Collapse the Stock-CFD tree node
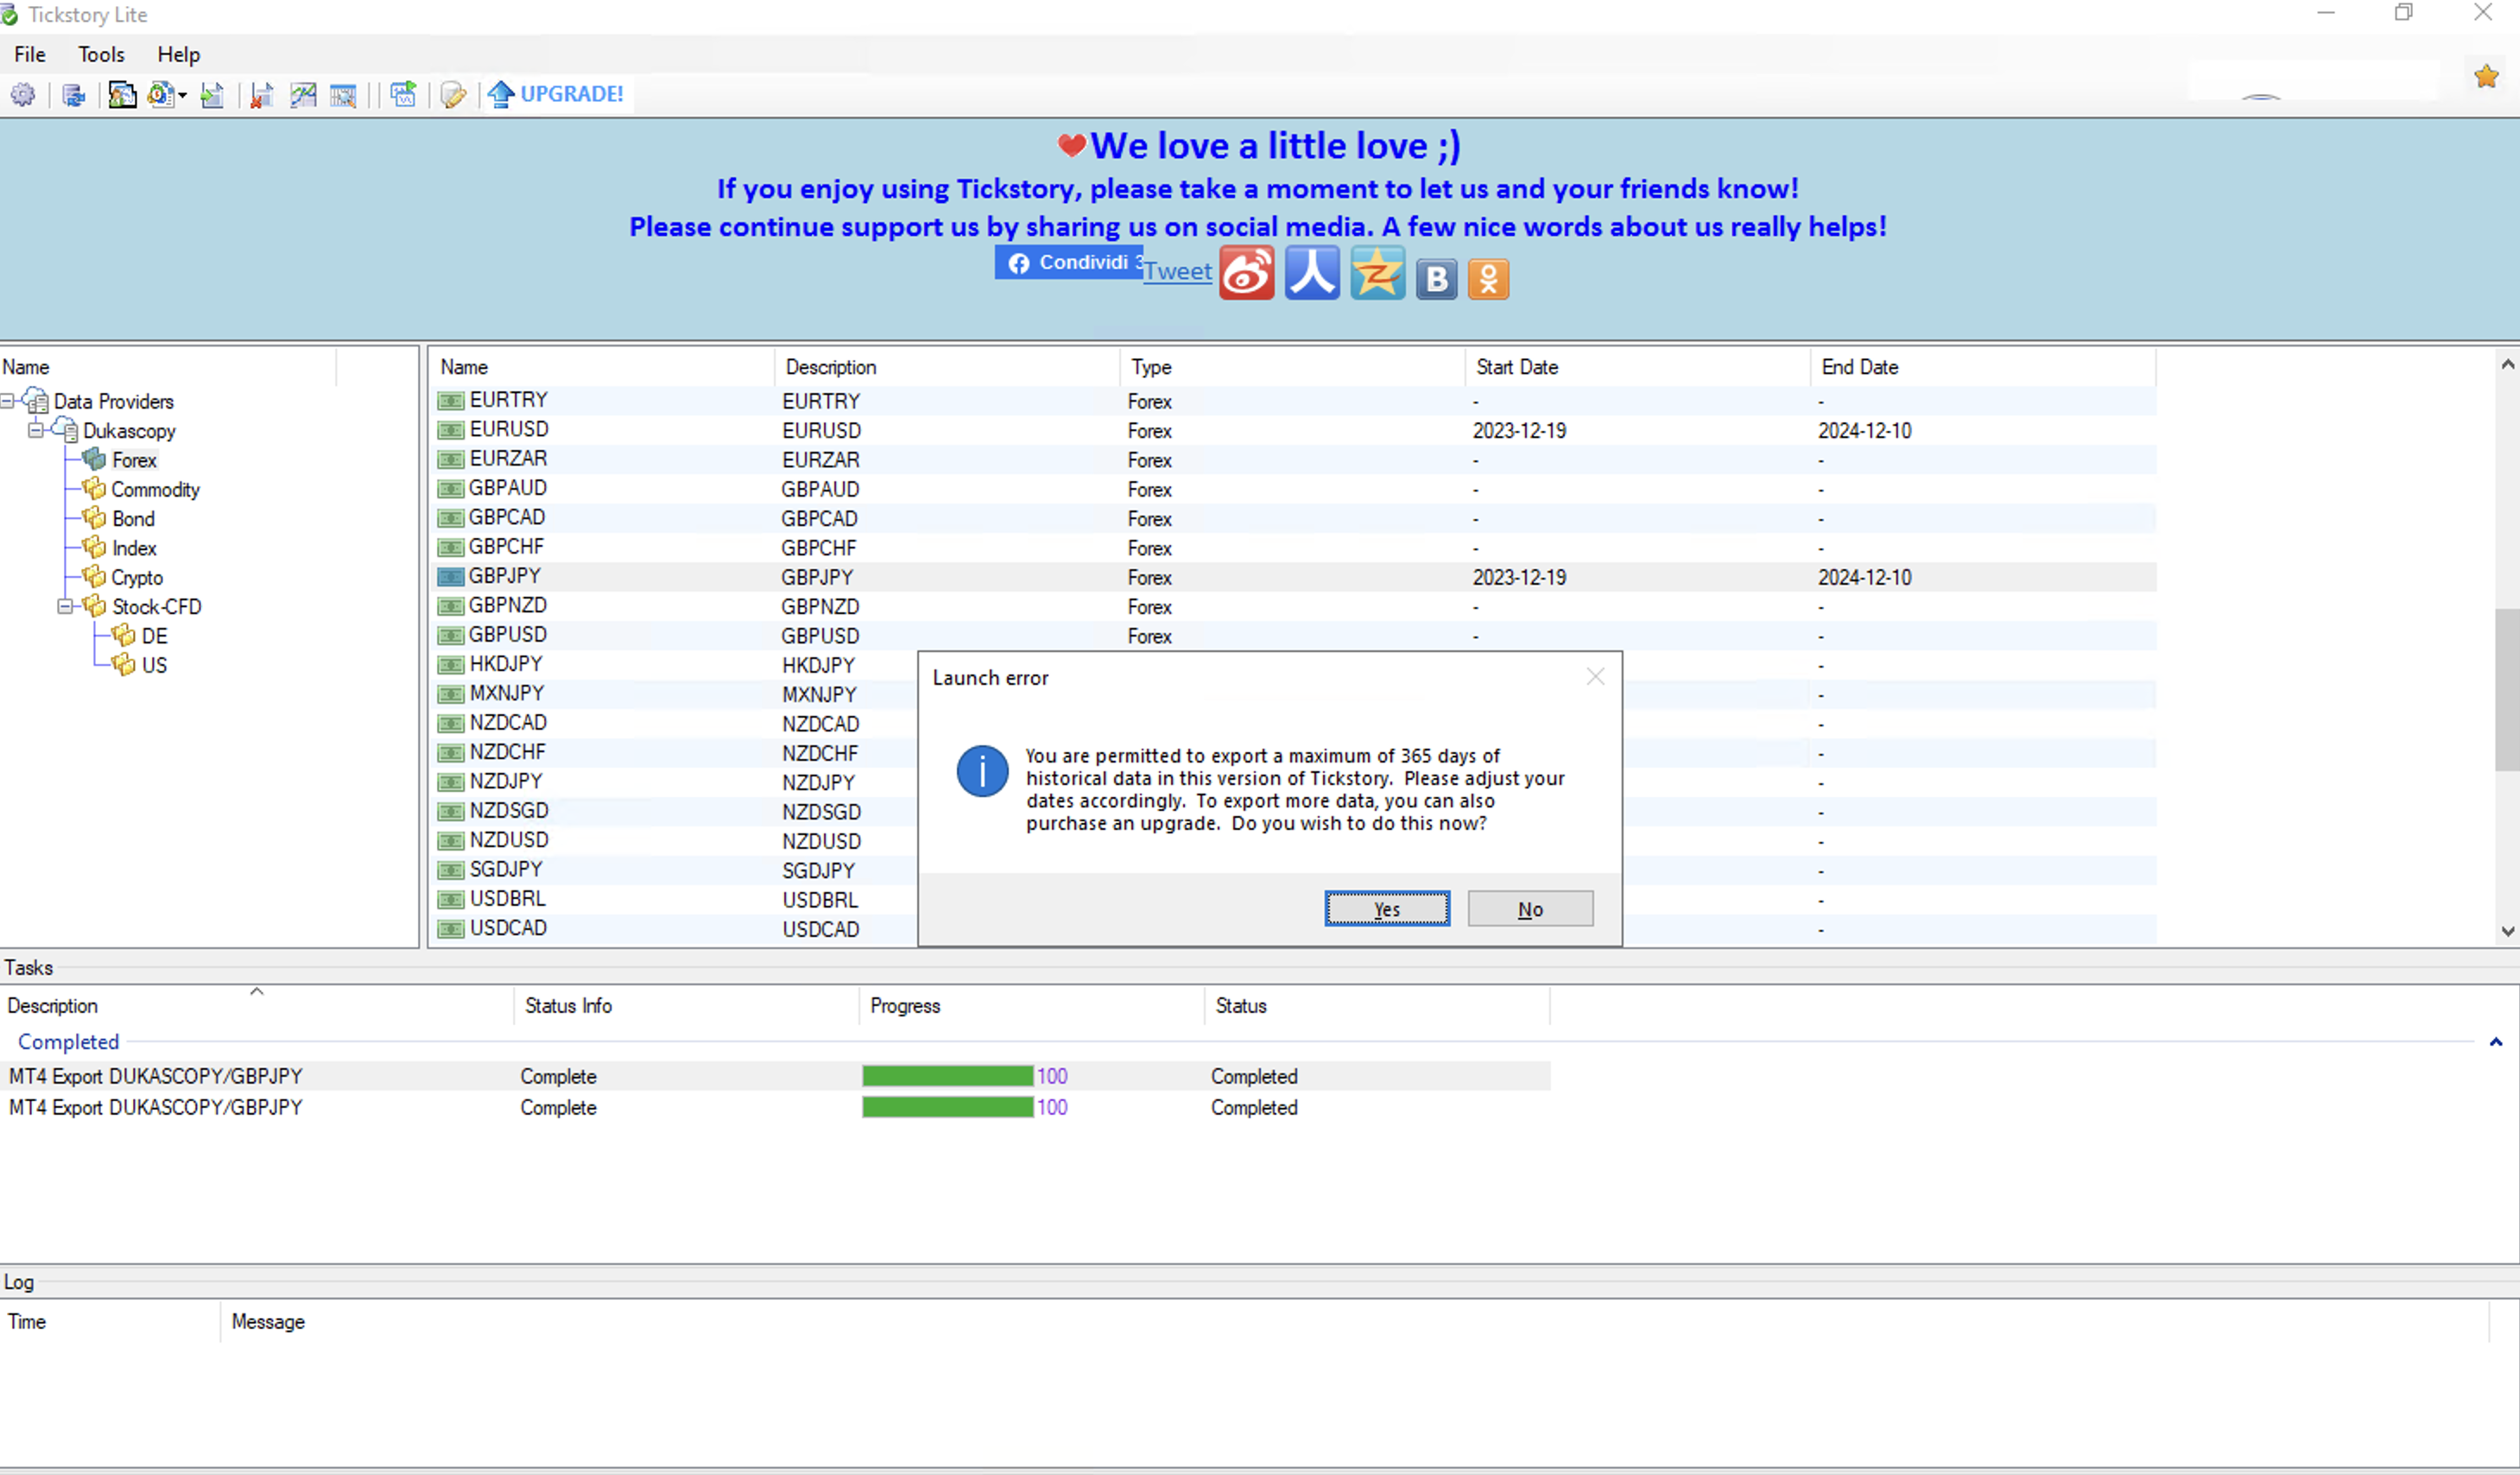This screenshot has width=2520, height=1475. [x=65, y=606]
